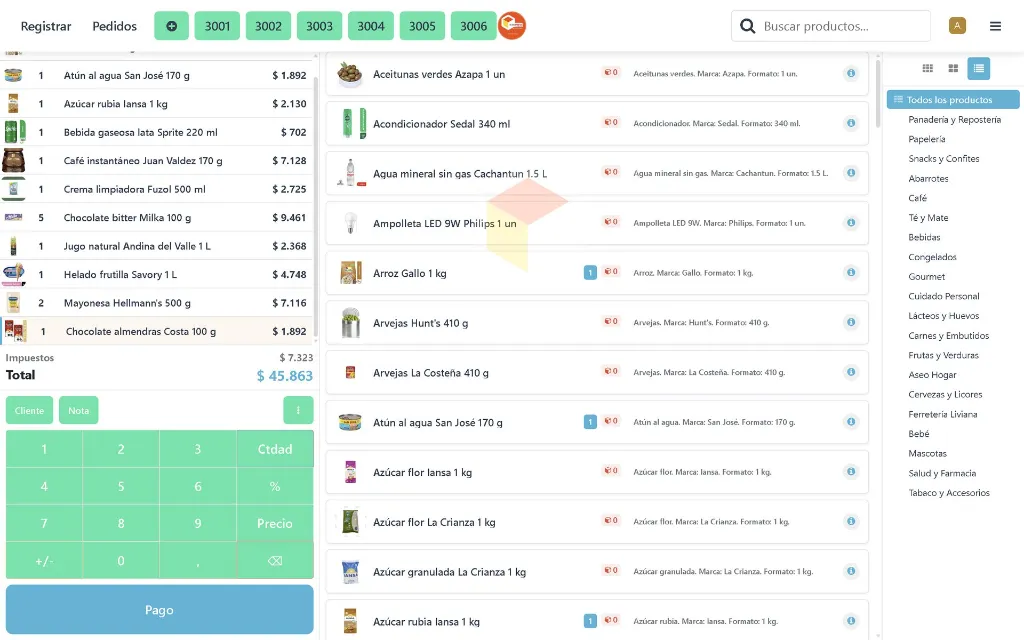Click the user avatar icon A
This screenshot has width=1024, height=640.
pos(957,26)
